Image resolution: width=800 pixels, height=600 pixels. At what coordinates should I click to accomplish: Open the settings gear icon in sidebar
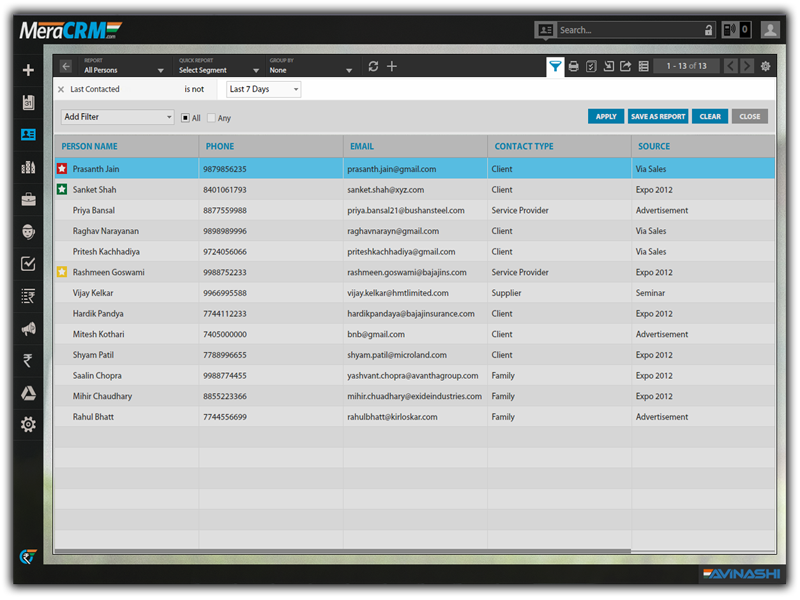tap(28, 424)
